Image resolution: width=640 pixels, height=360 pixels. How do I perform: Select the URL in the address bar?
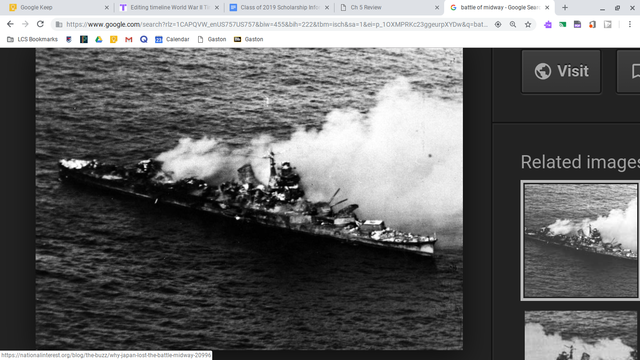[277, 24]
